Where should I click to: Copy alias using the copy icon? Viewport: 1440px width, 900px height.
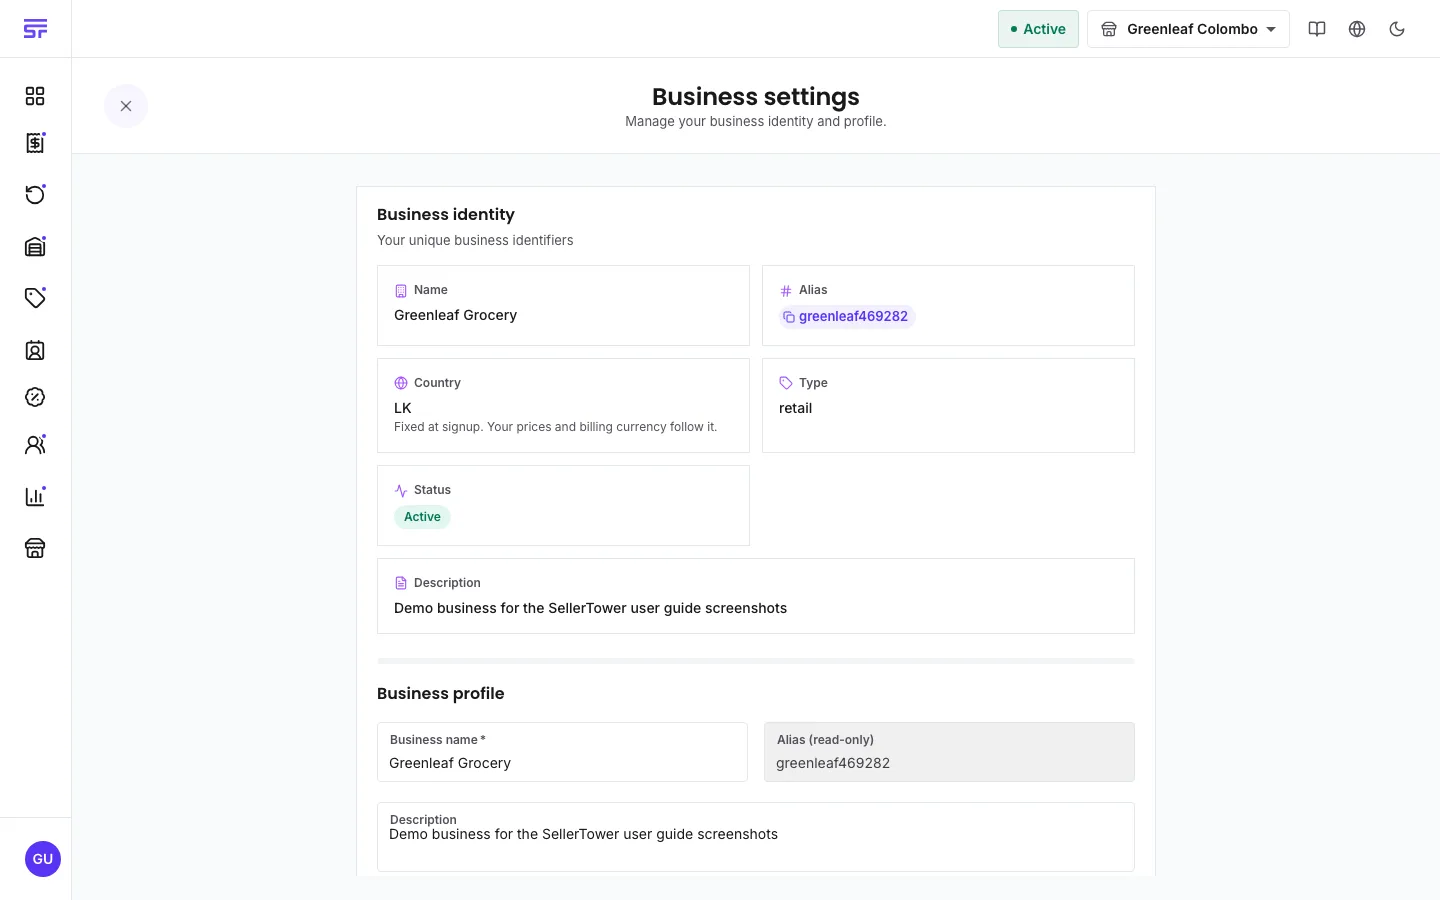pos(789,317)
